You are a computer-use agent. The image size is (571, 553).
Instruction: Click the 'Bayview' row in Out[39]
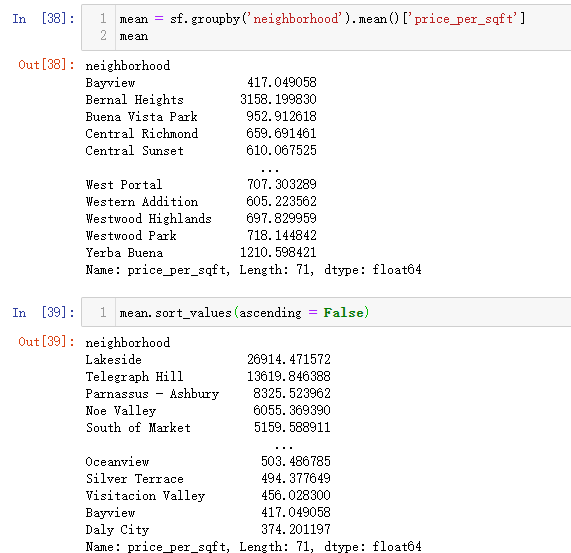(x=208, y=513)
